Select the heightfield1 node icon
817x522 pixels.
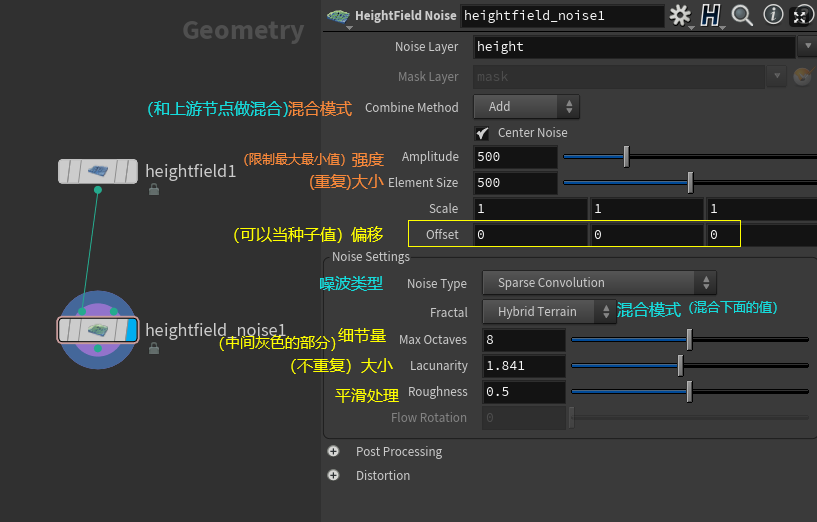pos(98,171)
